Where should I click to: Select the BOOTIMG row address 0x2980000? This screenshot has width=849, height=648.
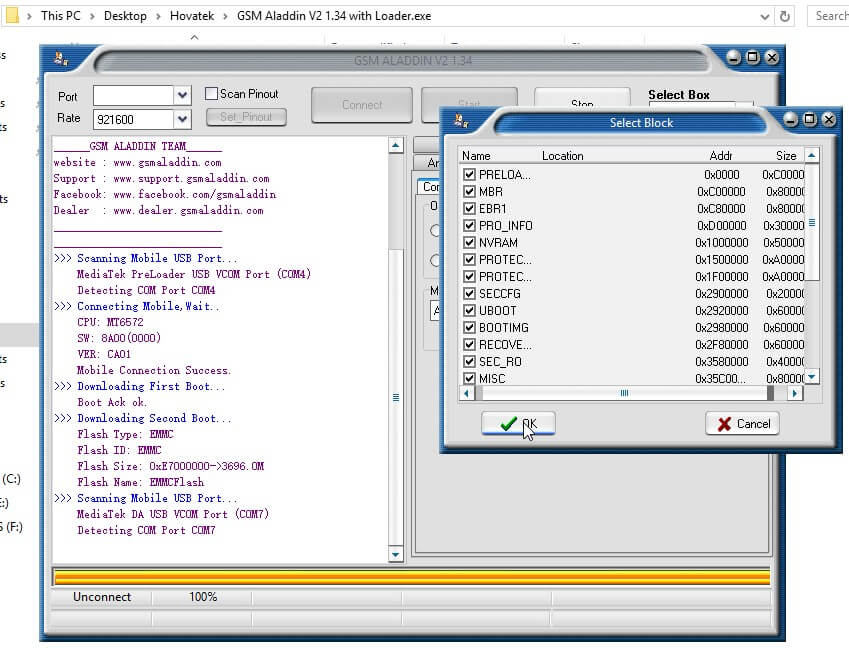[x=721, y=328]
